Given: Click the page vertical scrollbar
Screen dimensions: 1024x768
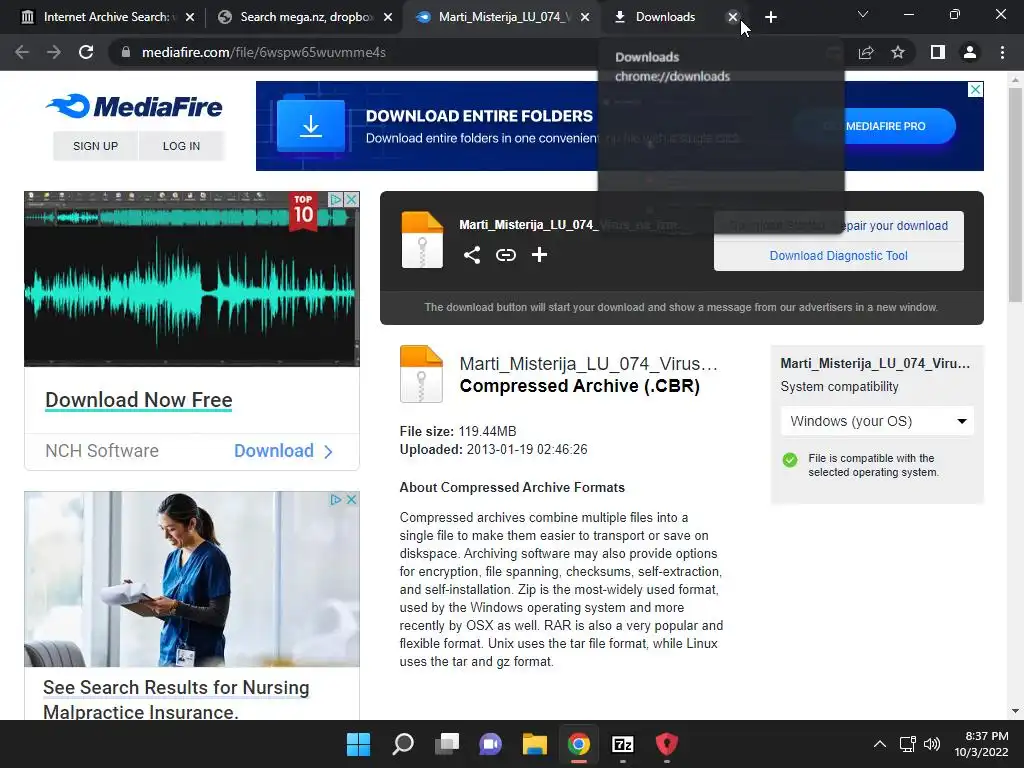Looking at the screenshot, I should click(x=1015, y=196).
